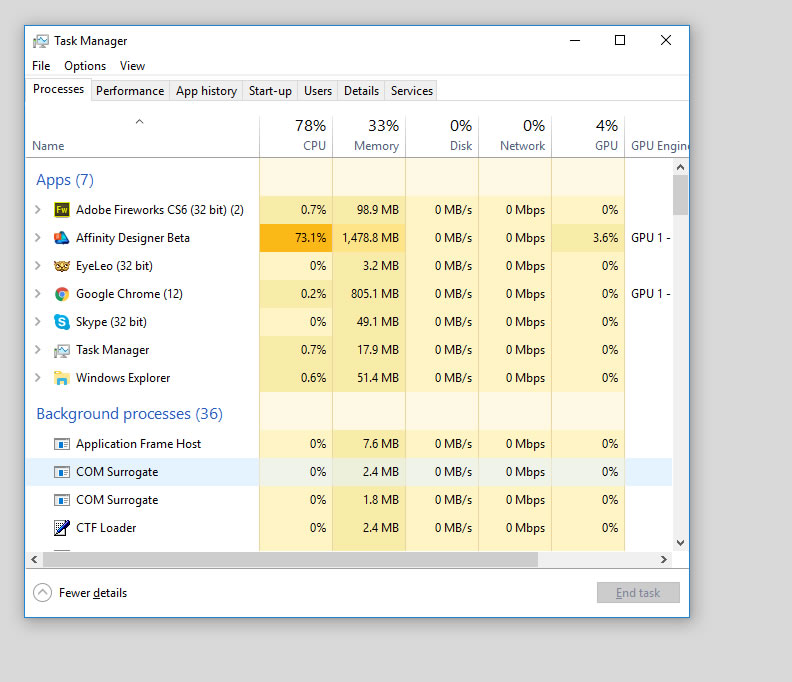The height and width of the screenshot is (682, 792).
Task: Click the 98.9 MB memory cell
Action: coord(369,210)
